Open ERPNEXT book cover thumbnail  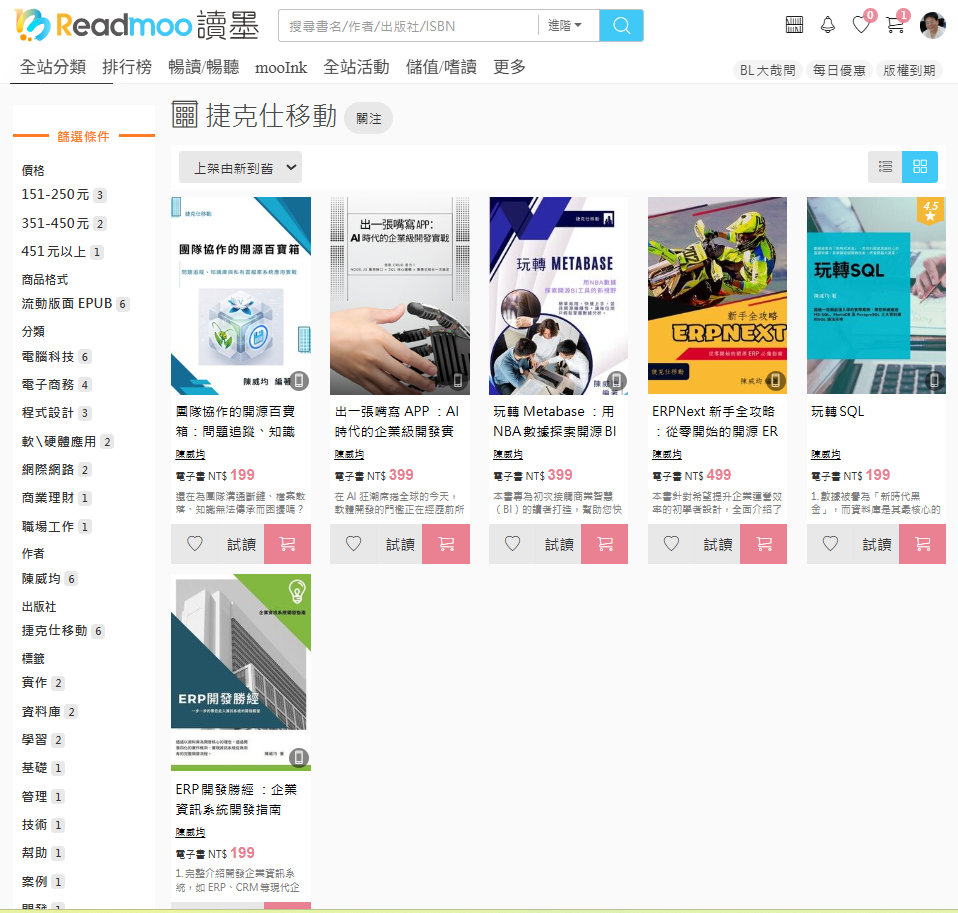(717, 296)
